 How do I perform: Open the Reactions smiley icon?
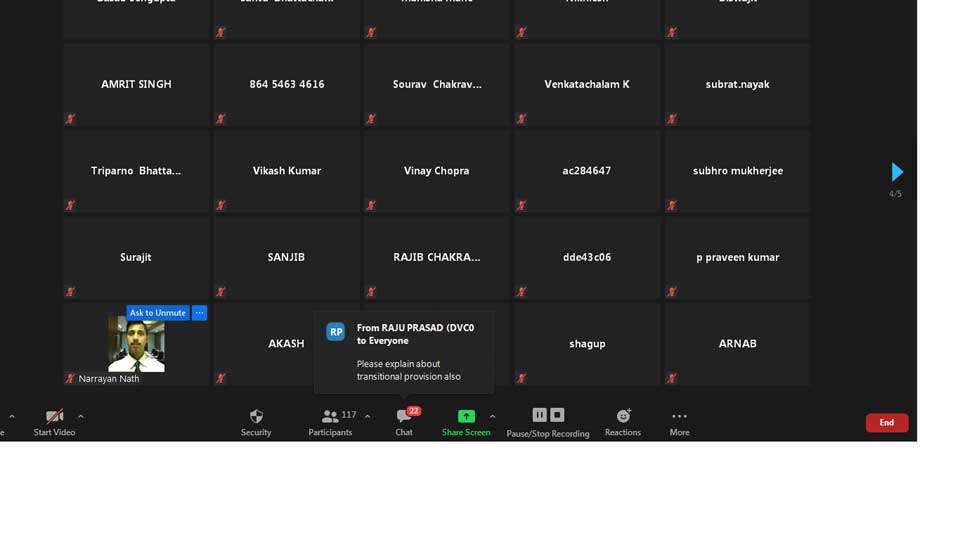pyautogui.click(x=623, y=416)
